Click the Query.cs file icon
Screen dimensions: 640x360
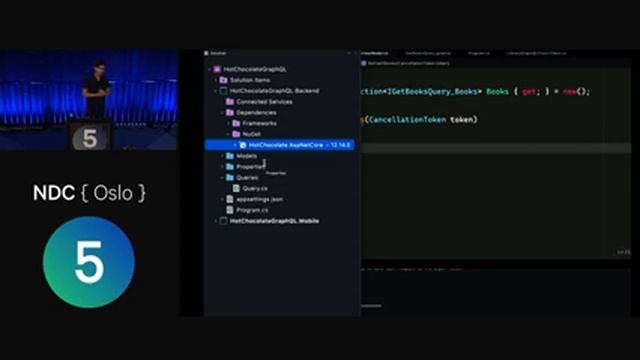tap(236, 188)
